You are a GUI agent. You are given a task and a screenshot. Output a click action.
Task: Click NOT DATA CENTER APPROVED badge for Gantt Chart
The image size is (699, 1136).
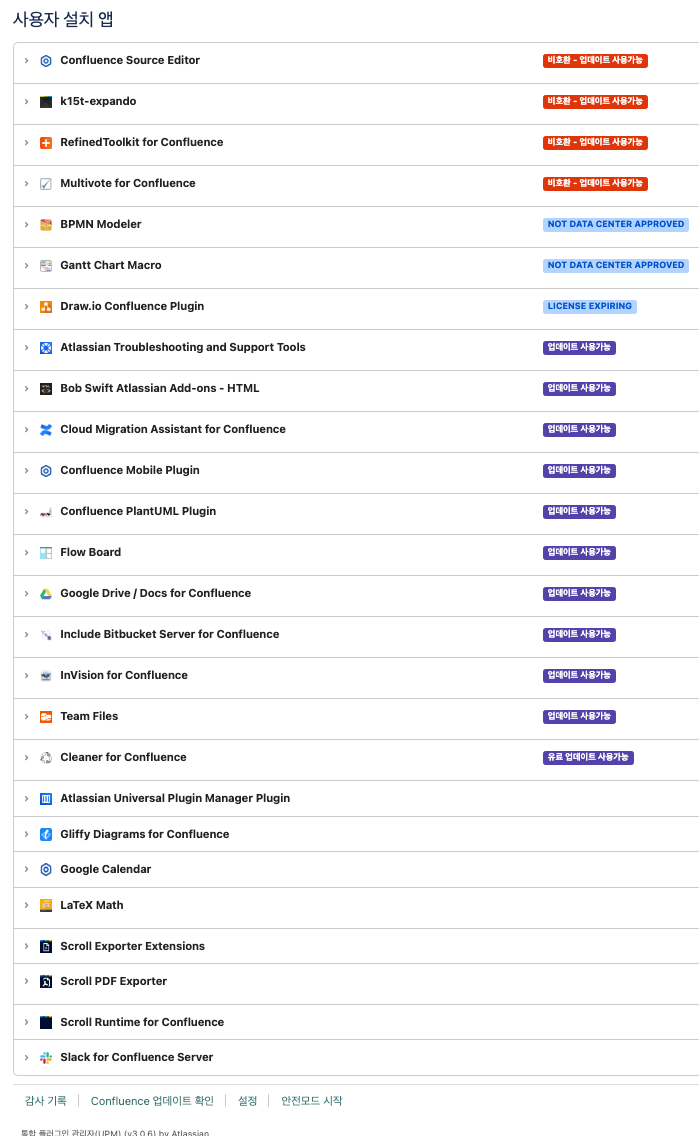[x=616, y=266]
